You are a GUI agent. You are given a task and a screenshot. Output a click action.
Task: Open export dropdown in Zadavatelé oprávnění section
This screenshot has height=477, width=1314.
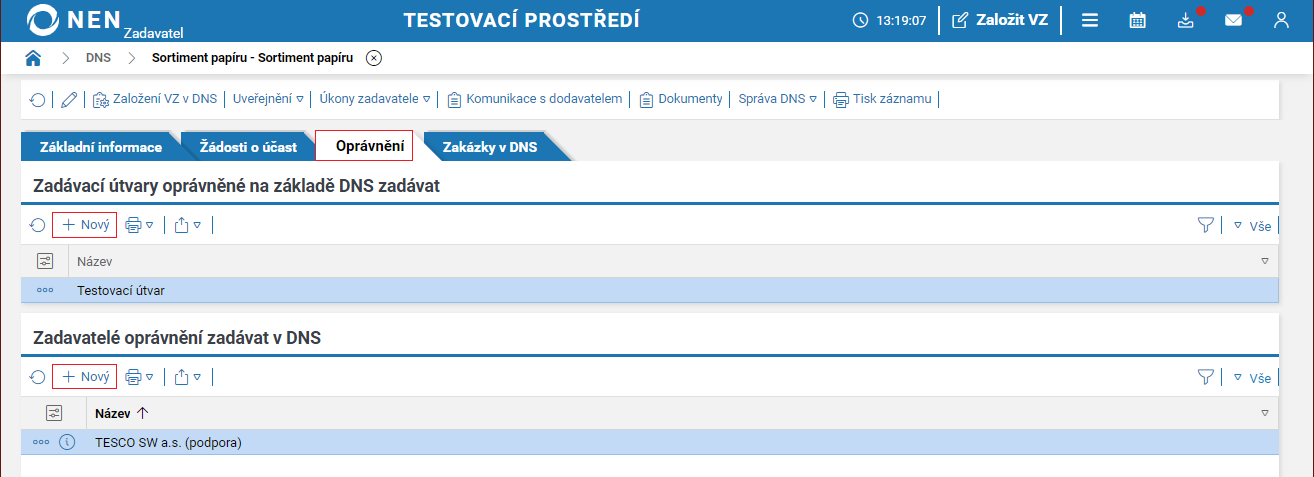tap(188, 377)
